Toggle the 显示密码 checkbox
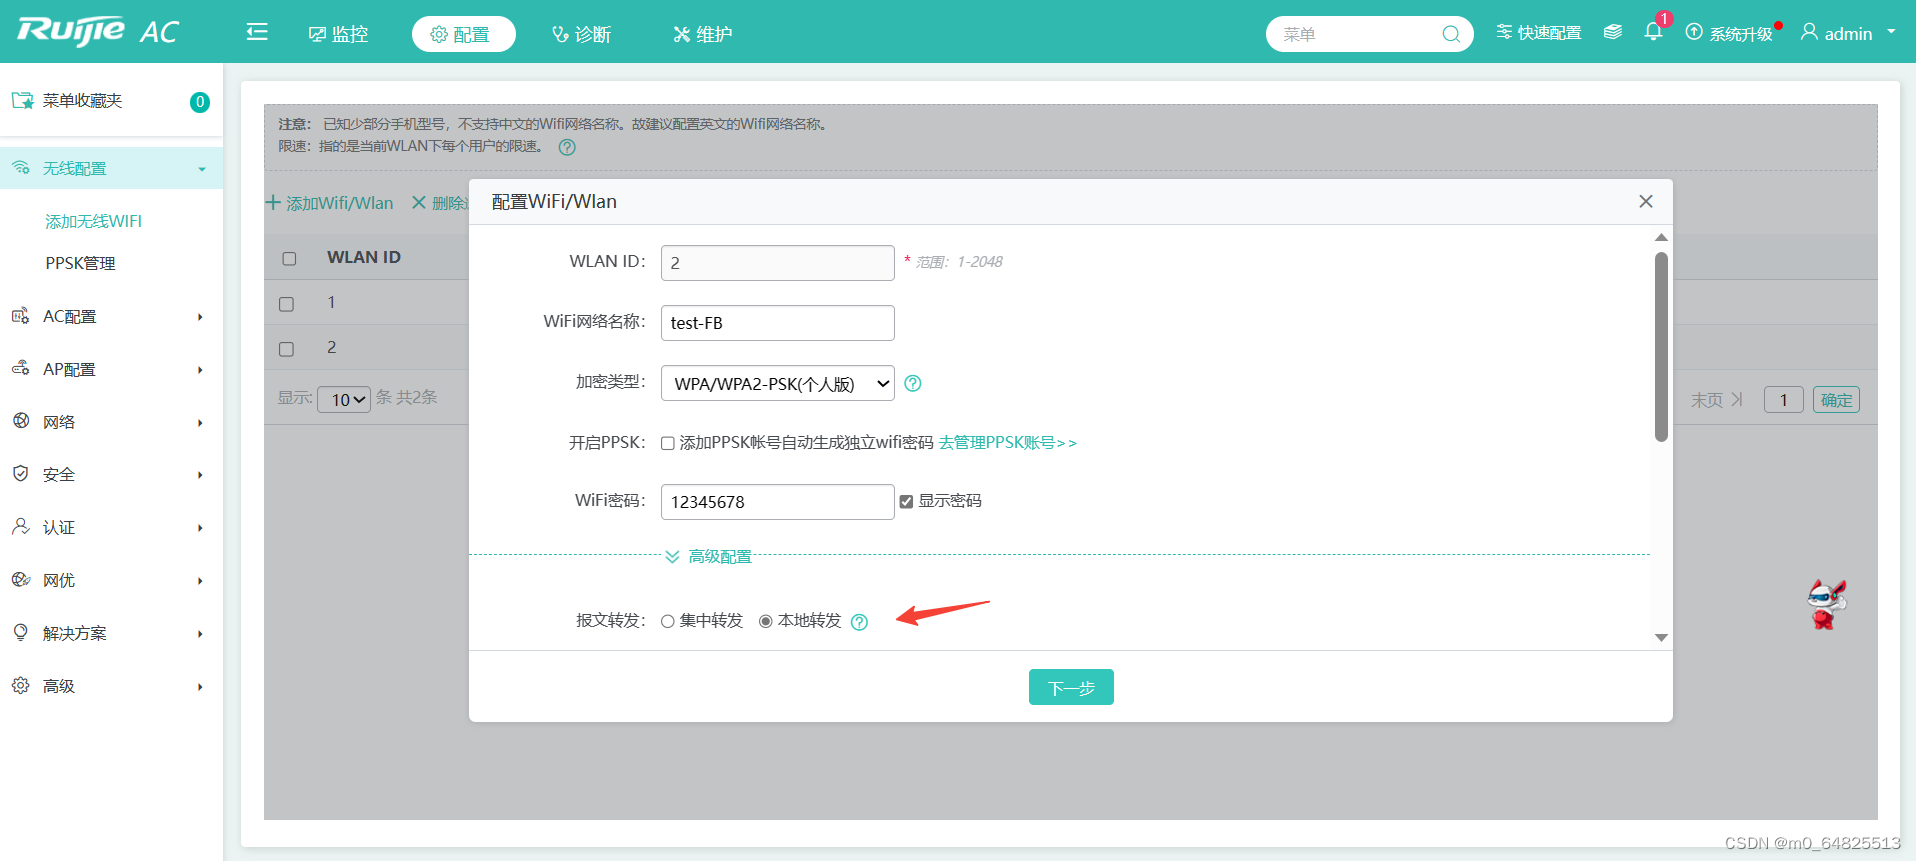1916x861 pixels. tap(906, 501)
